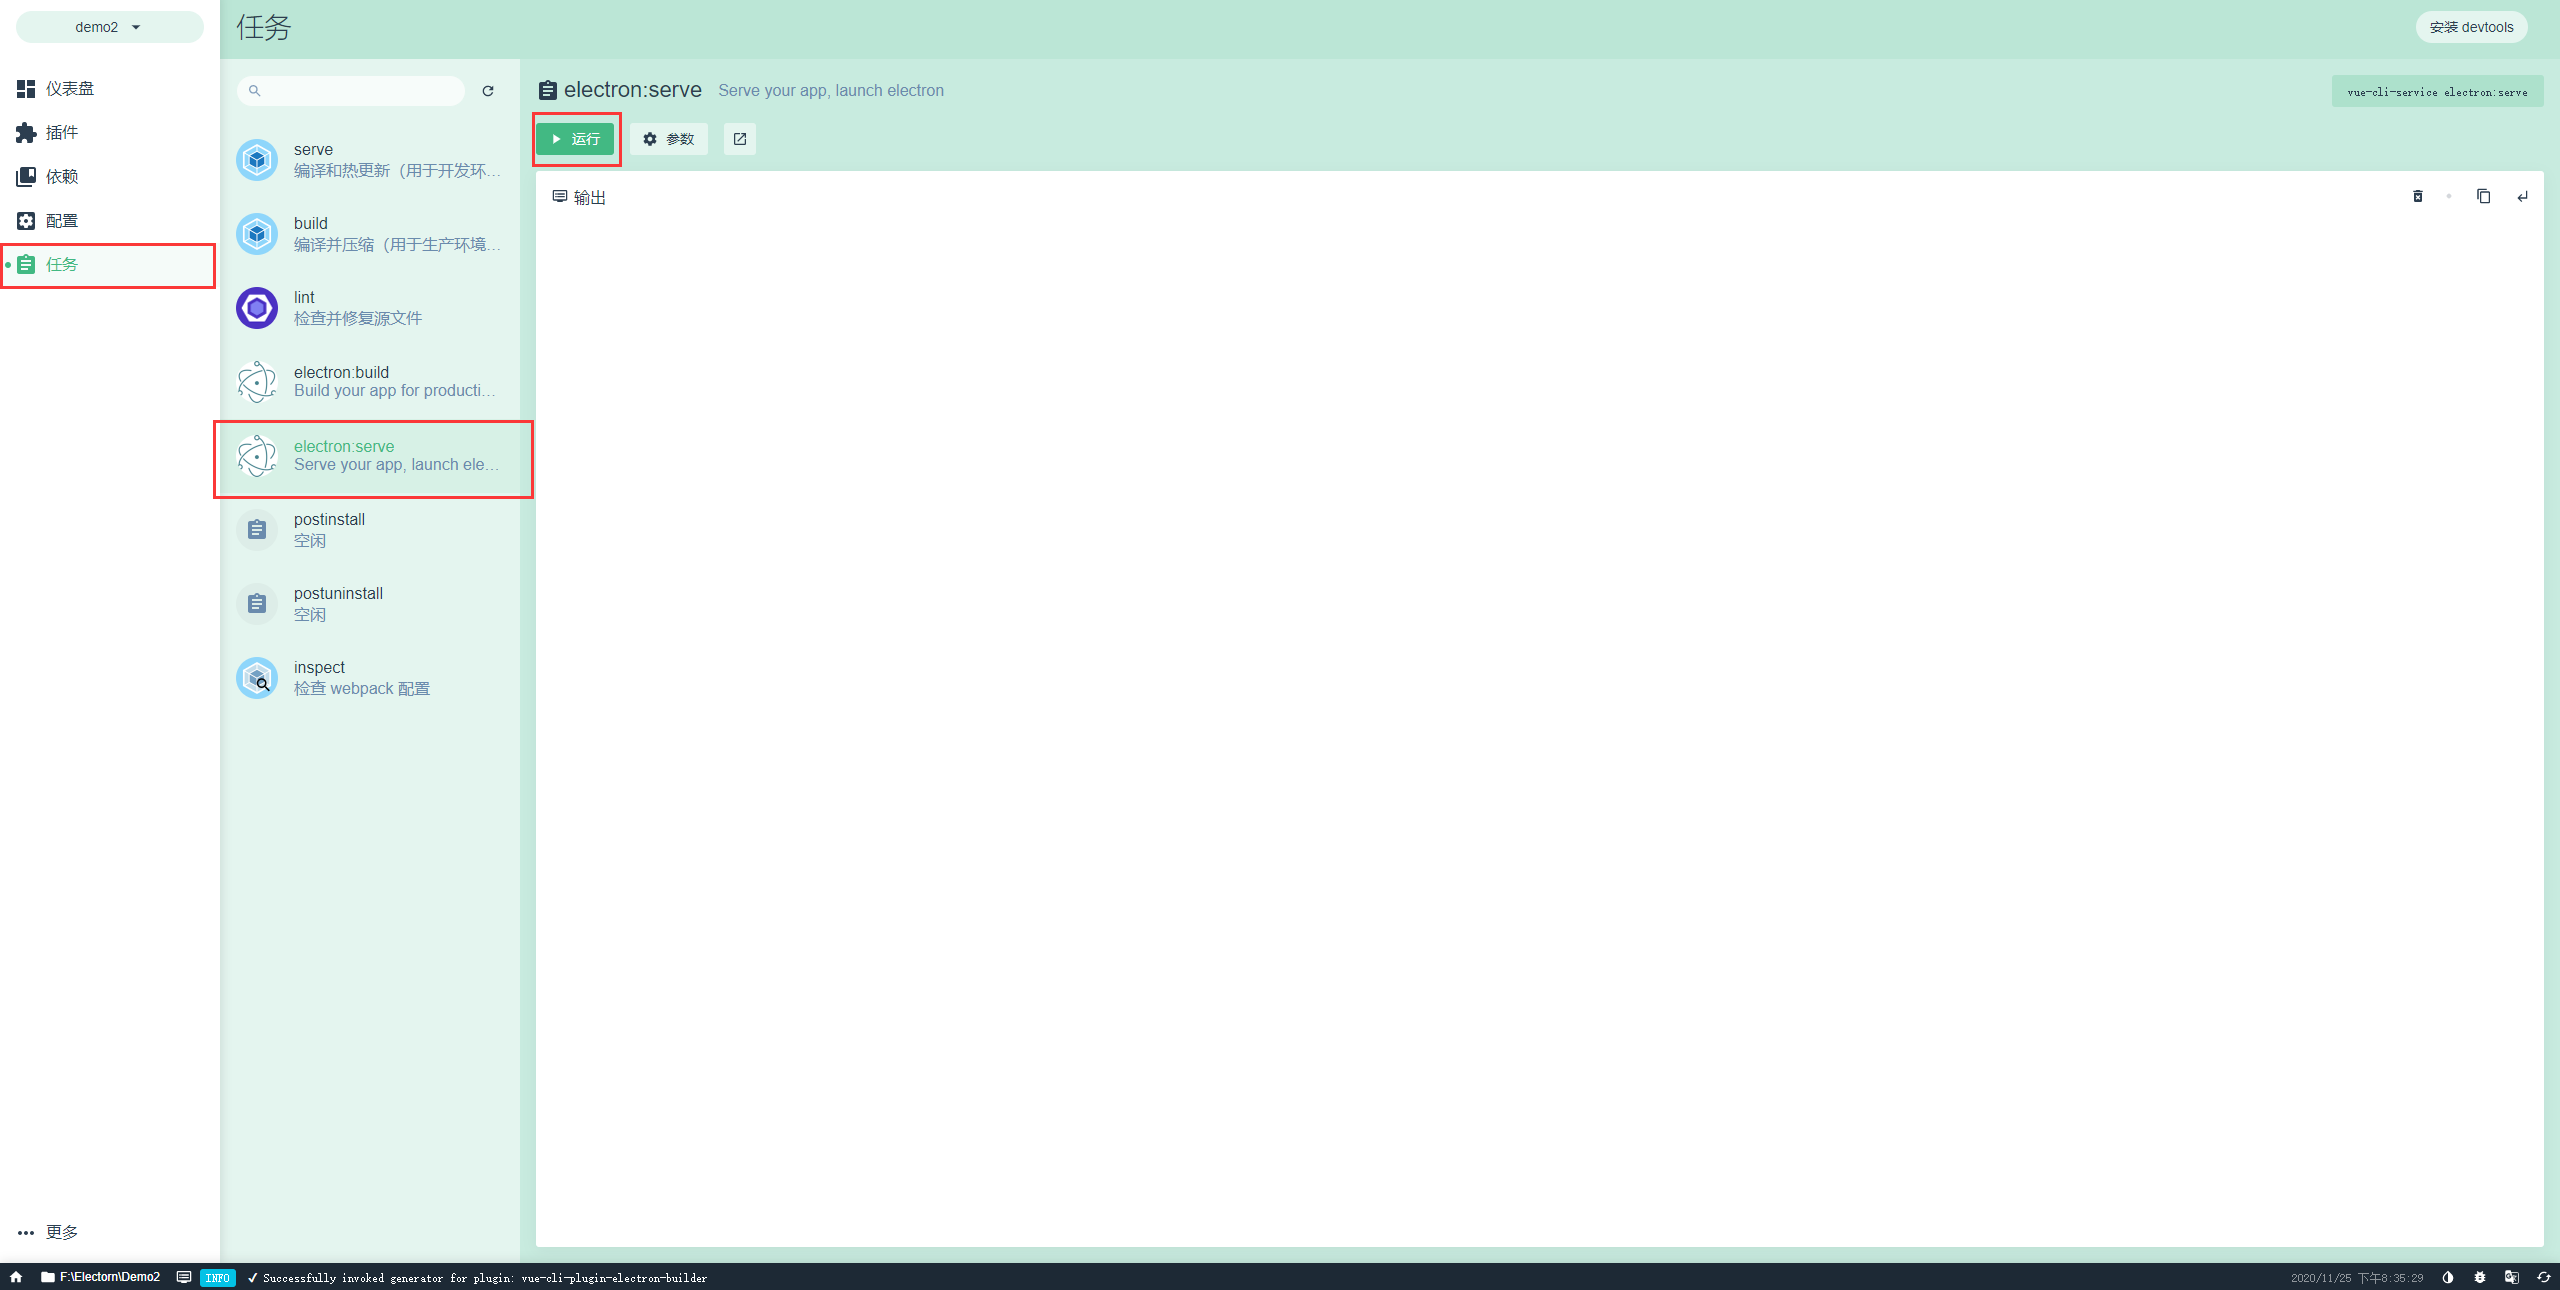Open 参数 parameters settings
This screenshot has height=1290, width=2560.
click(668, 139)
